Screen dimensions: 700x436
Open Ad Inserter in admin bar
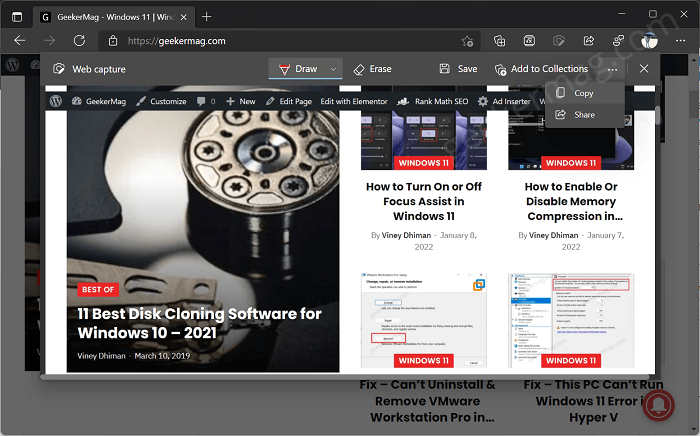[505, 101]
